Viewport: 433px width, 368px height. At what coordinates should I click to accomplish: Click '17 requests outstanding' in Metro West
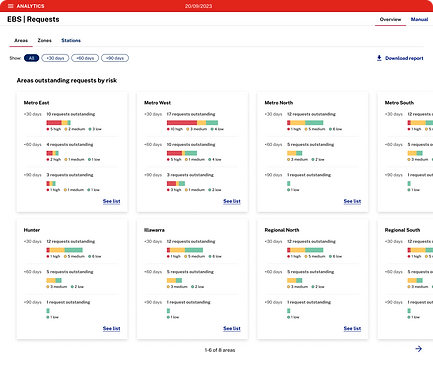191,114
